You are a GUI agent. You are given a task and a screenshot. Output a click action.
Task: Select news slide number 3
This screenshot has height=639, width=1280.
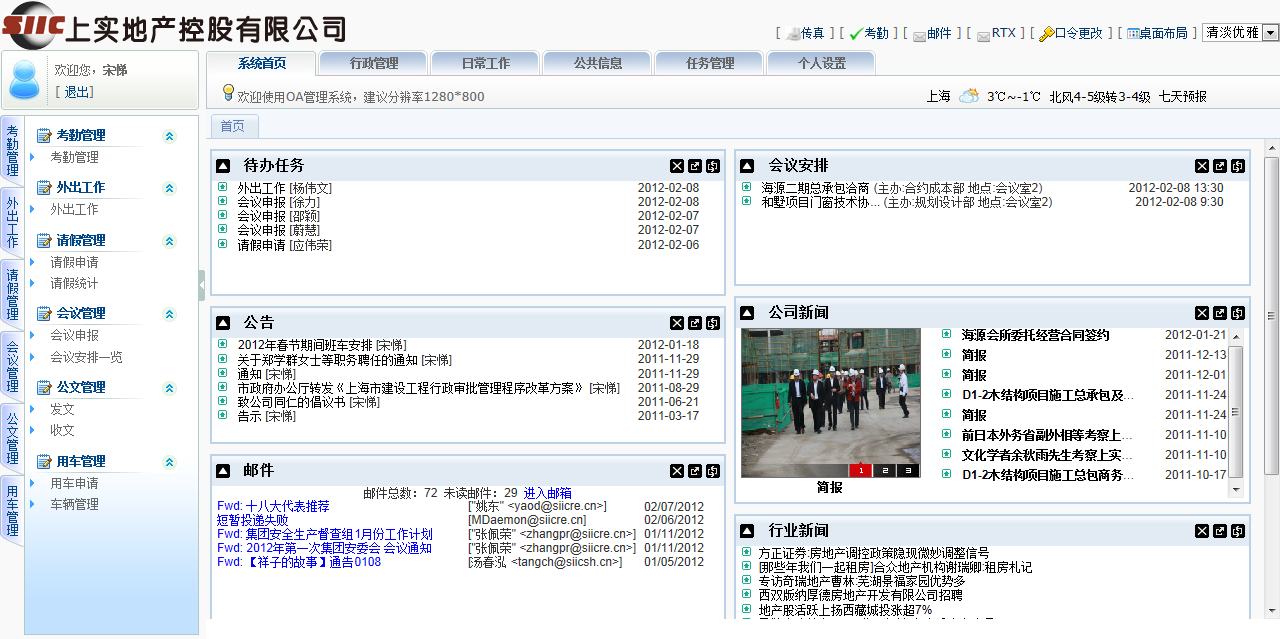coord(908,471)
